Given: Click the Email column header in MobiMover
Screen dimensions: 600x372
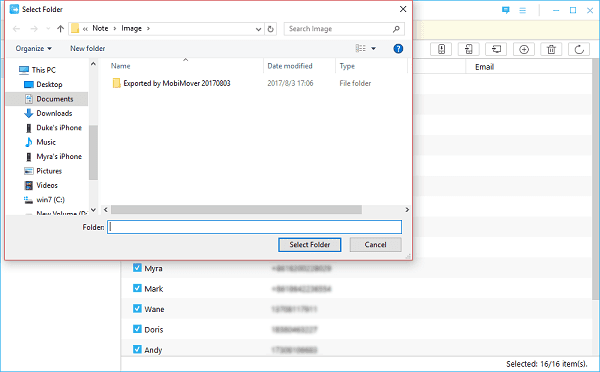Looking at the screenshot, I should point(484,67).
